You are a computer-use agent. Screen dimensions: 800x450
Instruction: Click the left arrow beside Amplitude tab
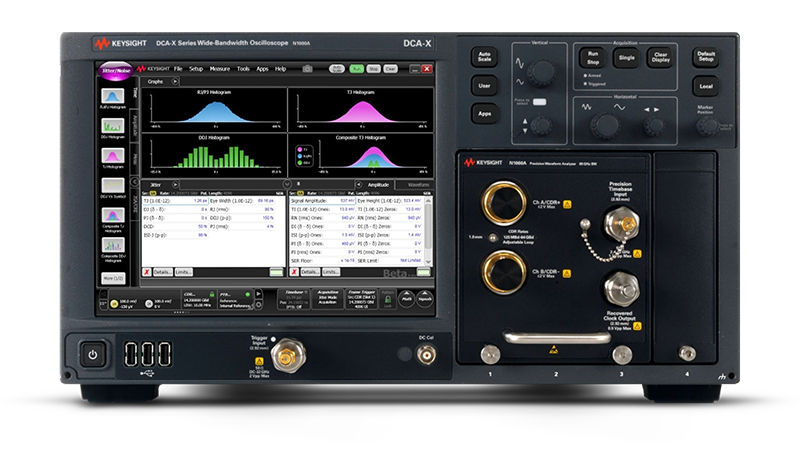[359, 185]
